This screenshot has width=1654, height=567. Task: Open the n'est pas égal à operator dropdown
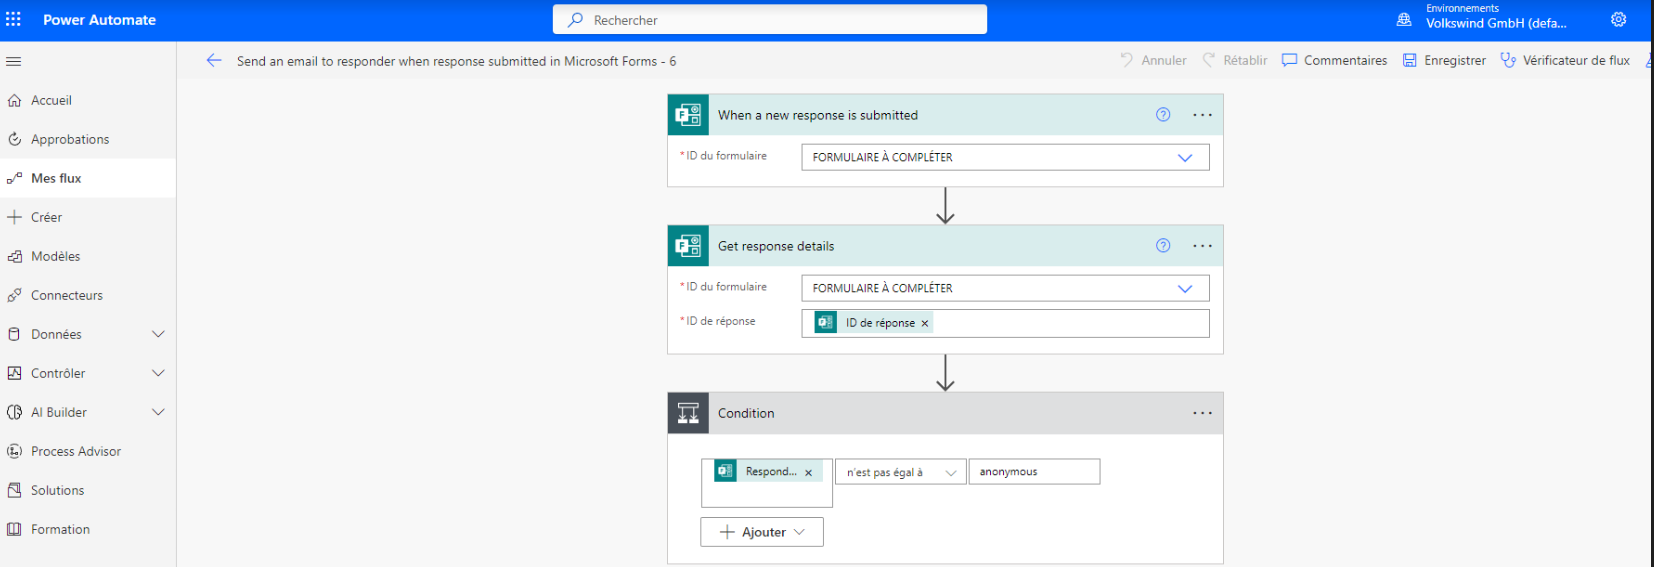click(x=901, y=472)
